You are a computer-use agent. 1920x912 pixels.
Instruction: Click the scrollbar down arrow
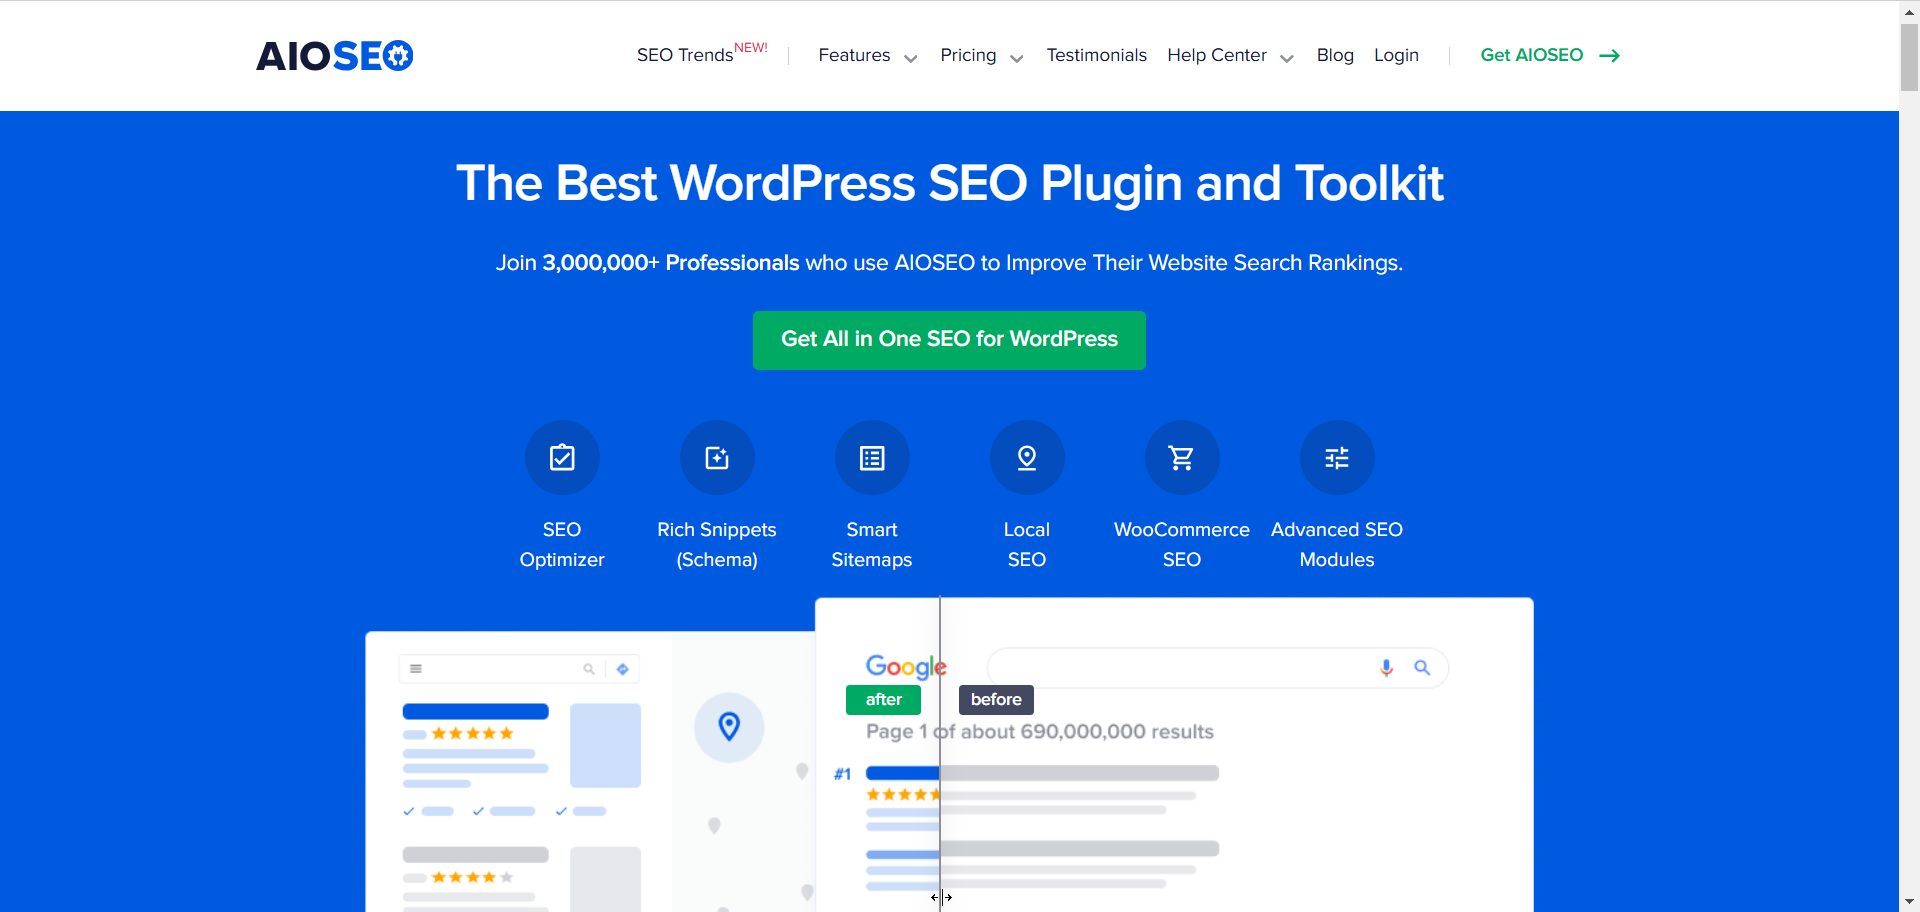pos(1909,902)
